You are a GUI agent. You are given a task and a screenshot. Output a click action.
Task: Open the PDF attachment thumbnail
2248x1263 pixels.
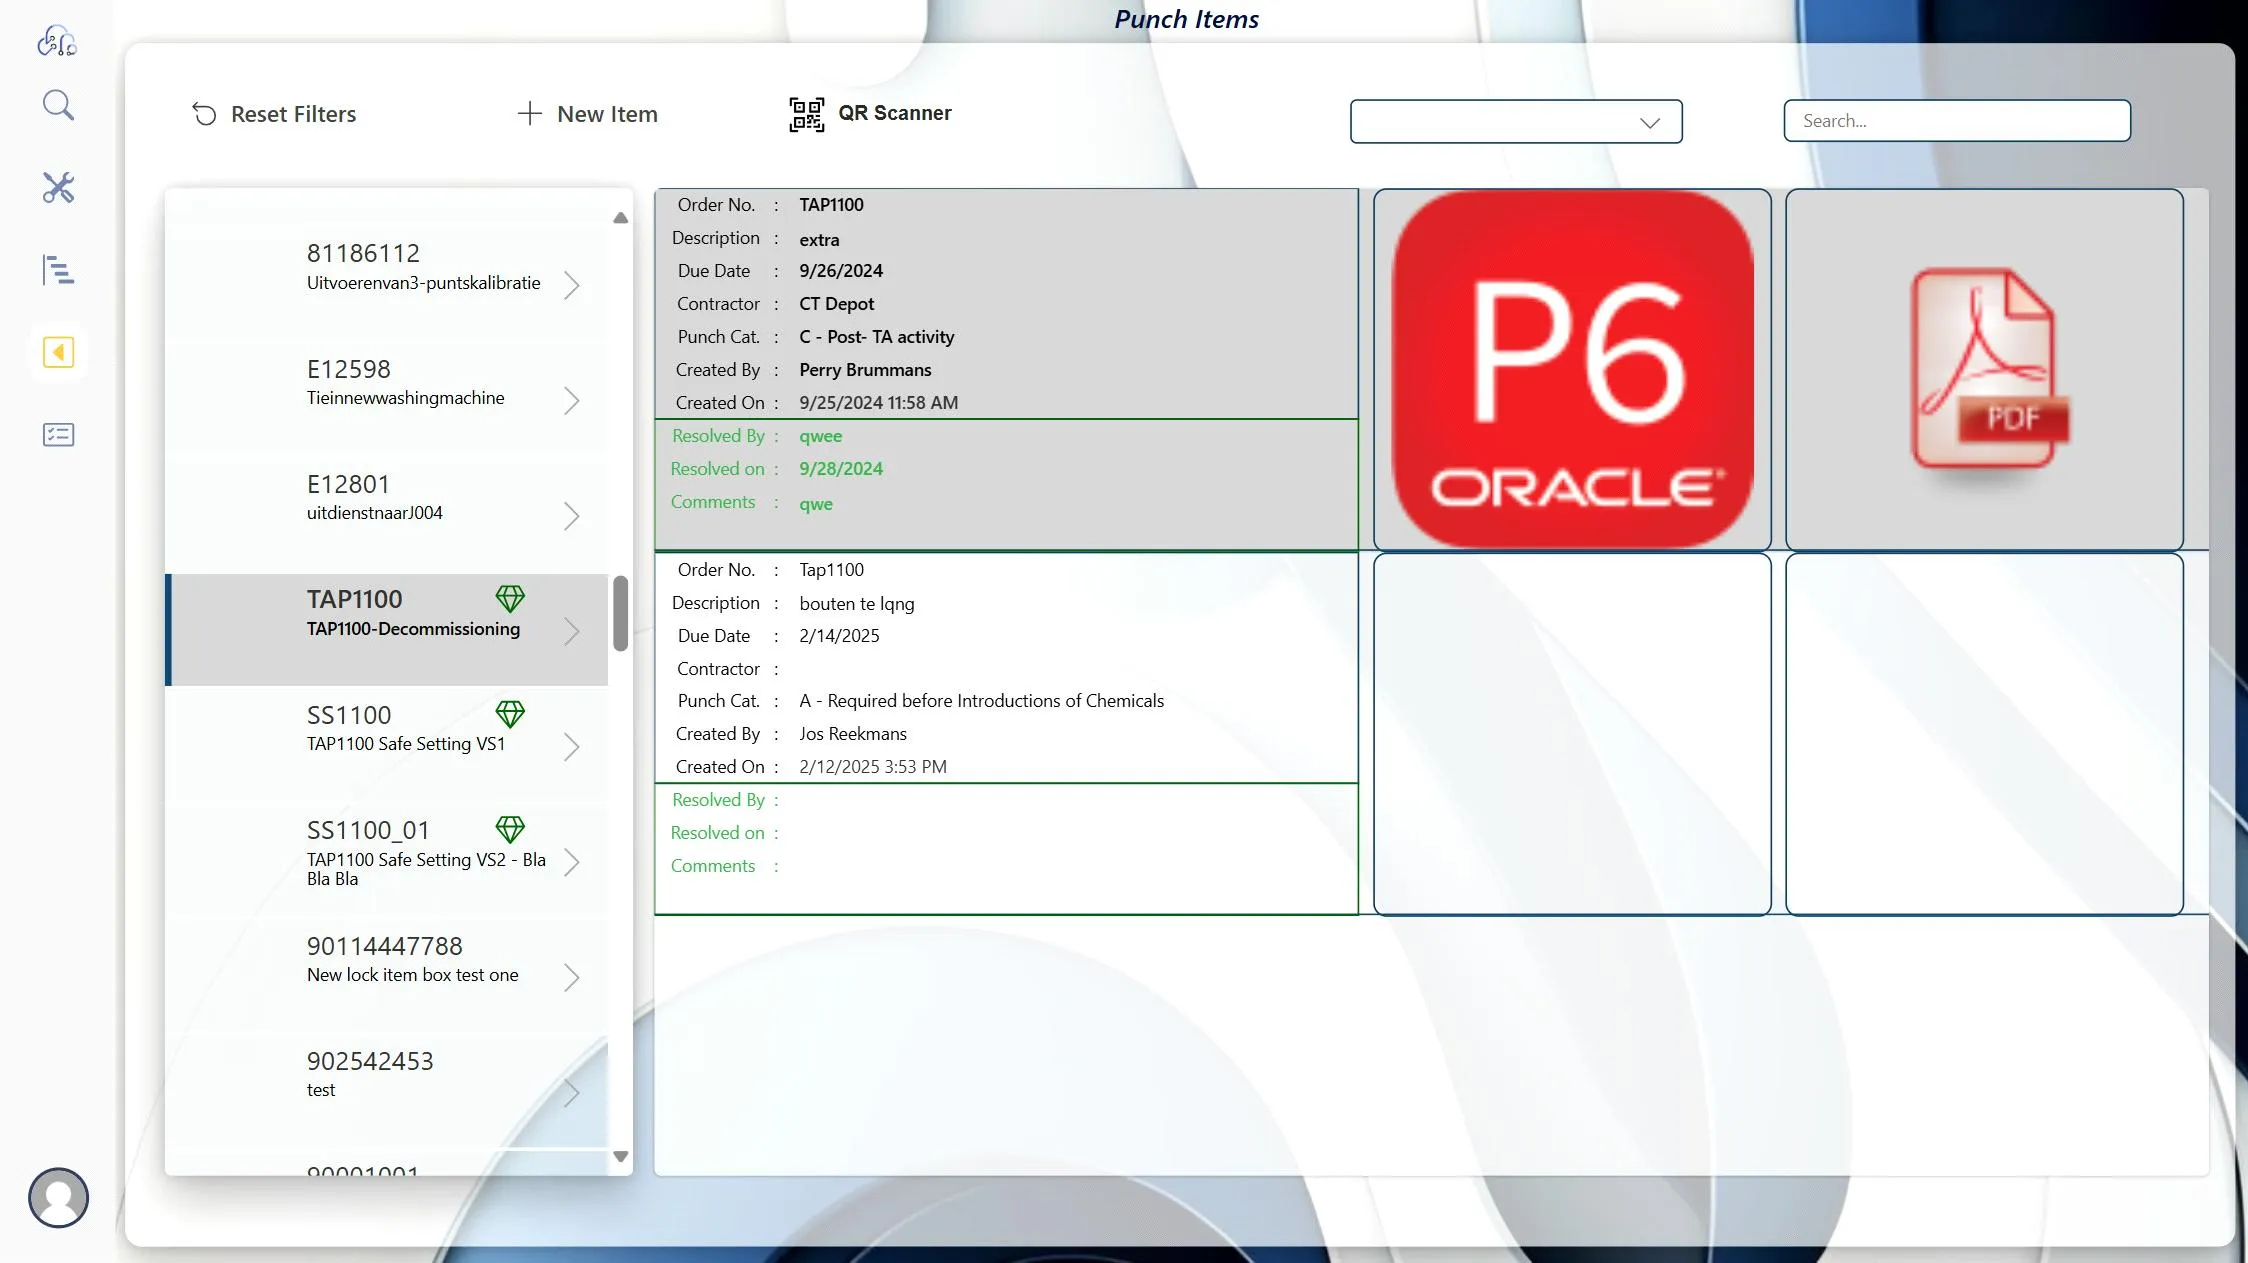coord(1984,369)
